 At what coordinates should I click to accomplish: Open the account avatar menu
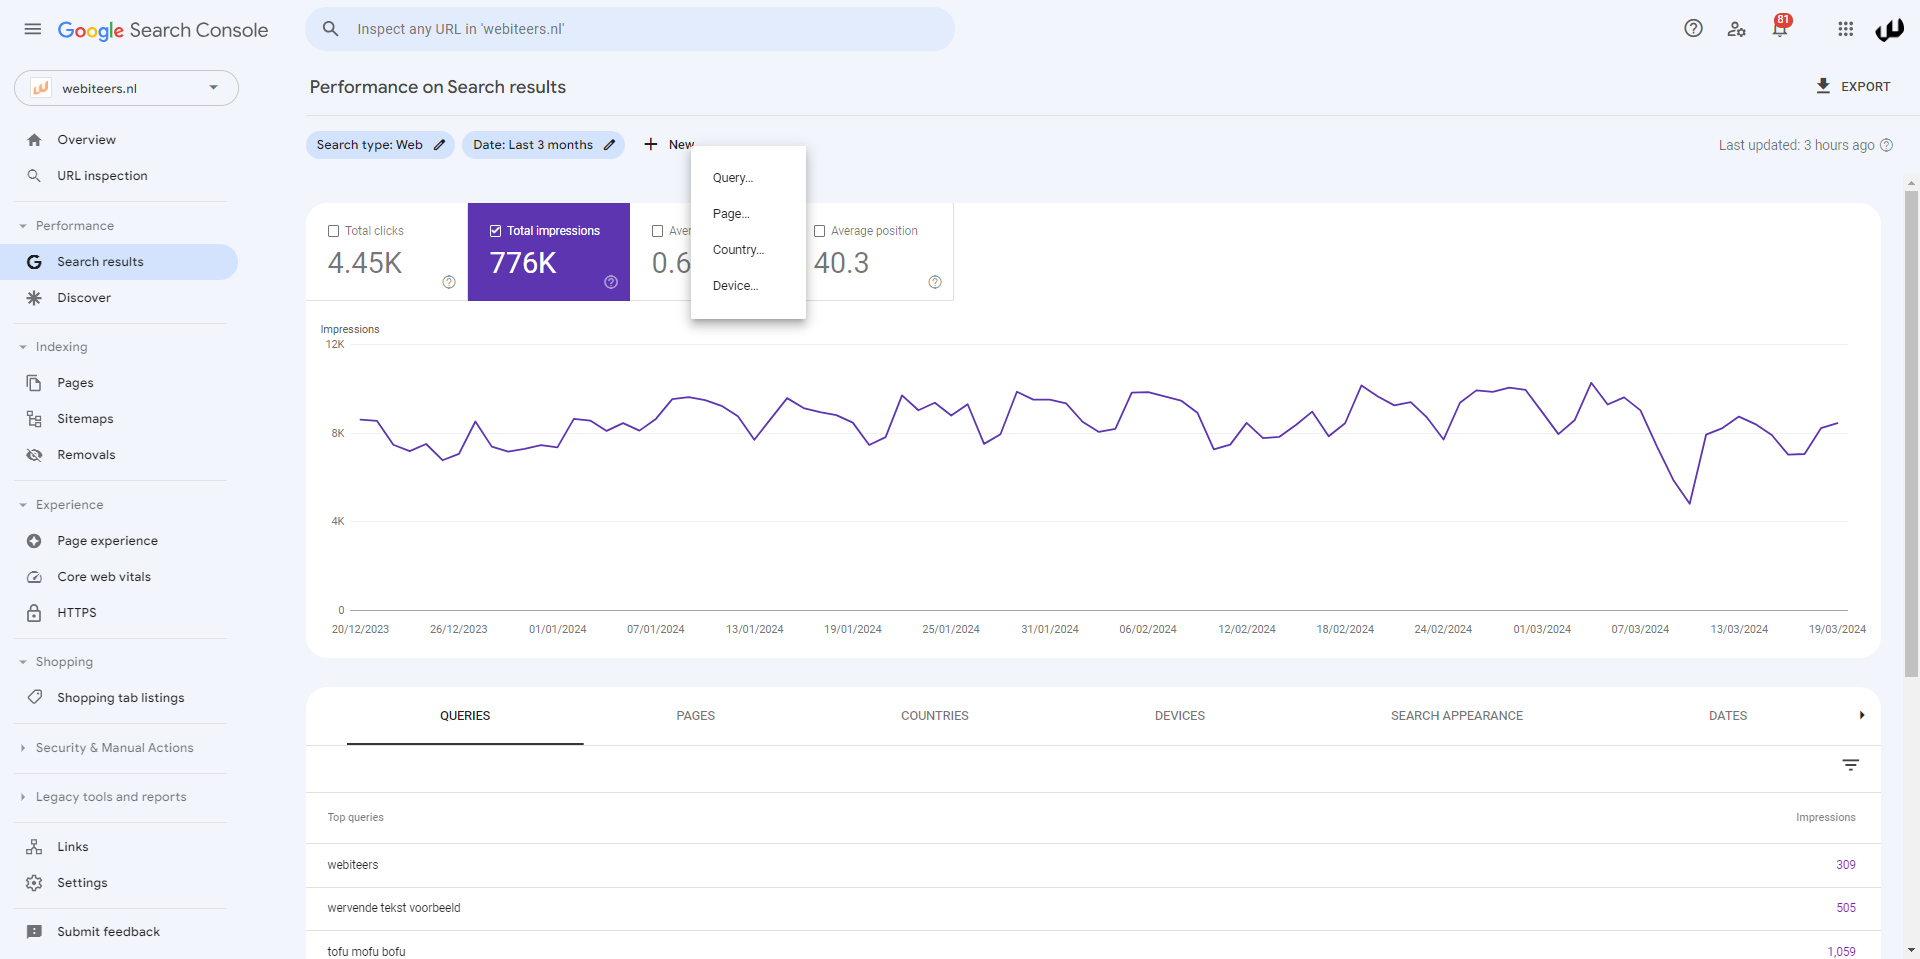click(x=1889, y=30)
